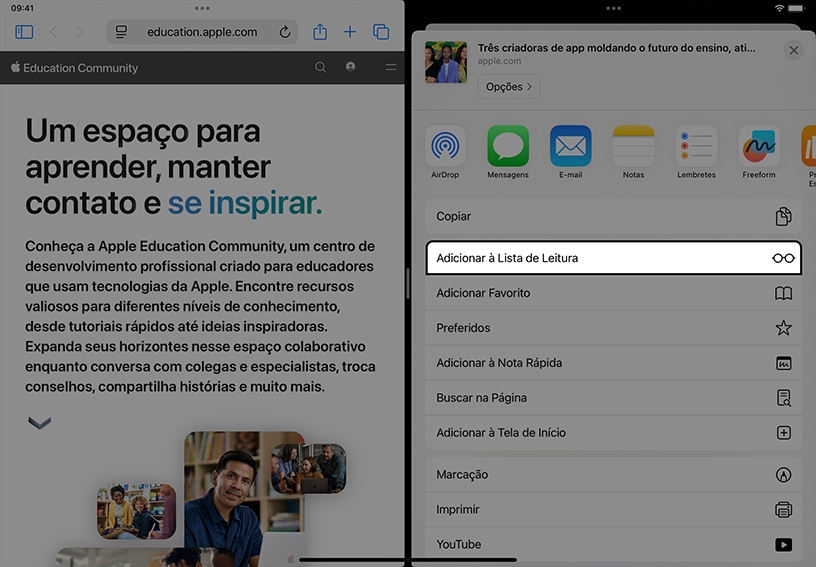Choose Imprimir action
Viewport: 816px width, 567px height.
614,509
